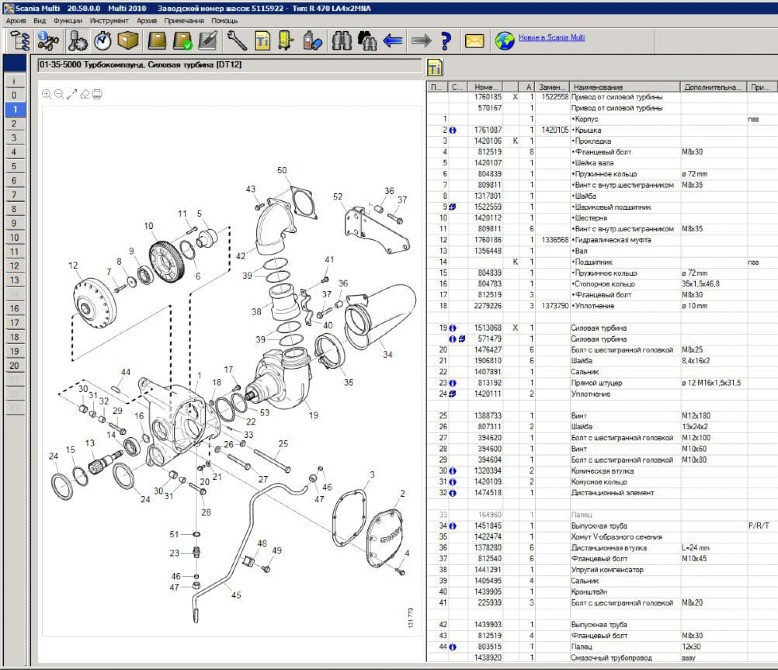Click the back arrow navigation icon
The image size is (778, 670).
click(393, 41)
